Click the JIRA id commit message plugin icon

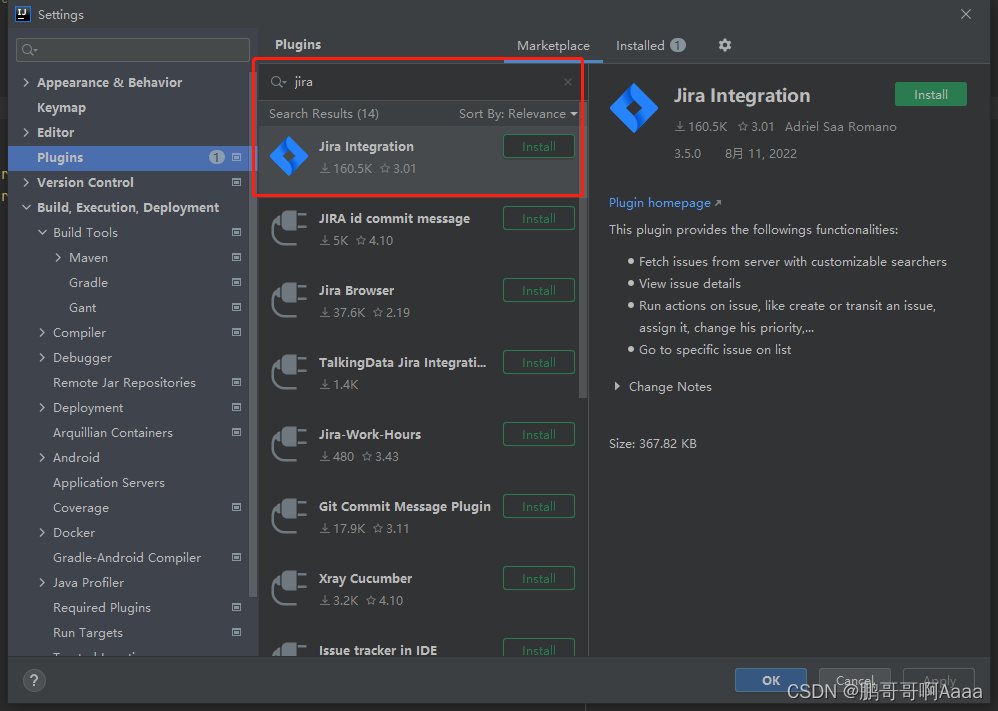click(x=289, y=228)
